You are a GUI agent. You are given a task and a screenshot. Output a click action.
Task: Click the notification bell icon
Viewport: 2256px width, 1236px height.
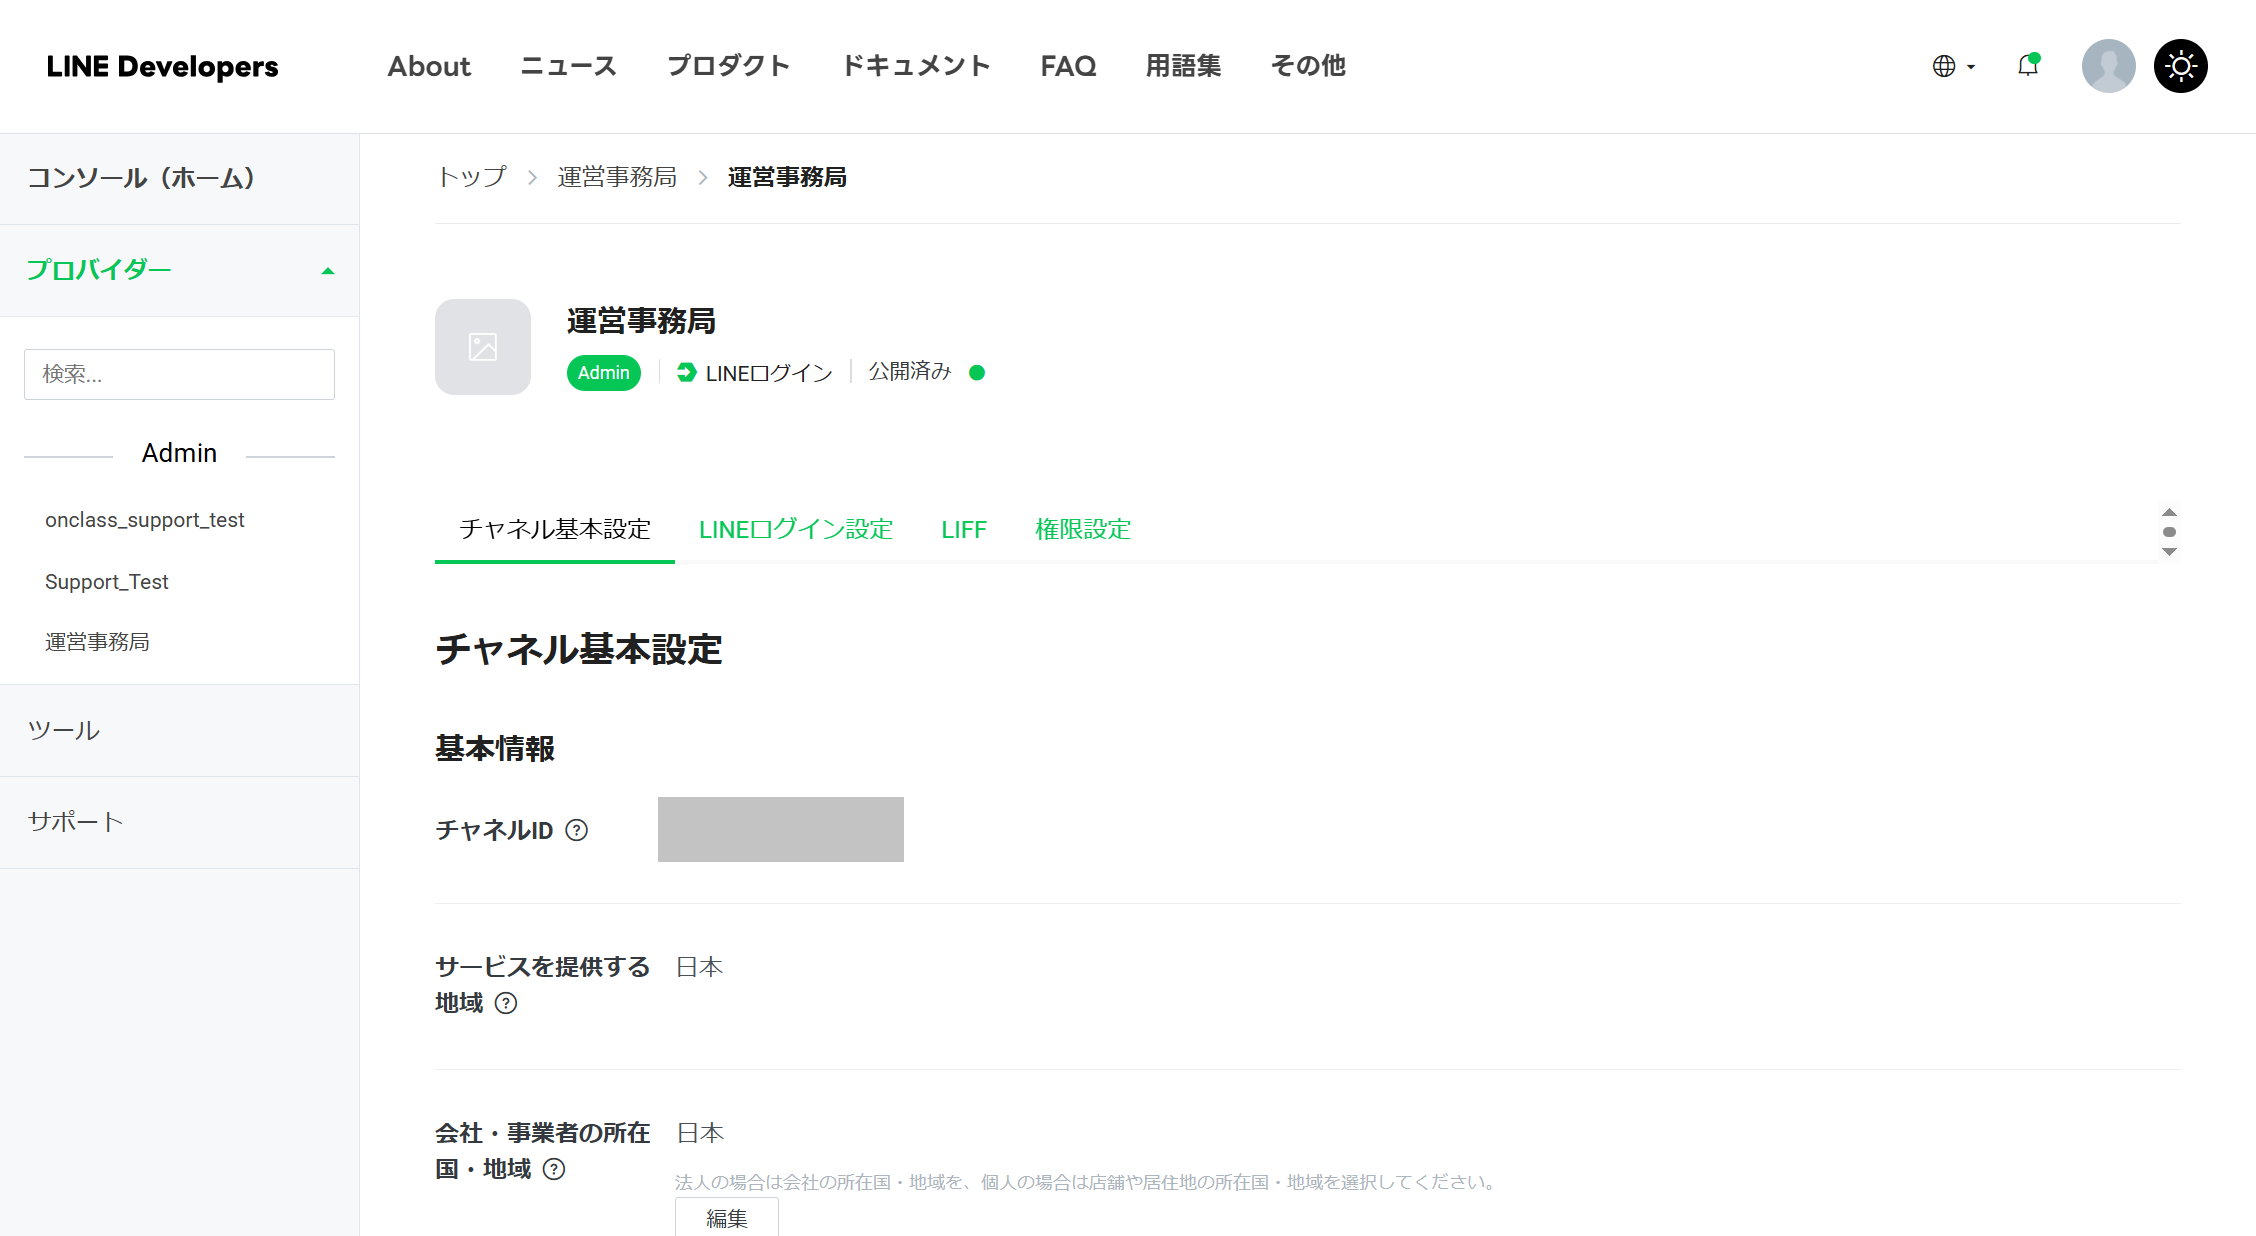(x=2027, y=66)
